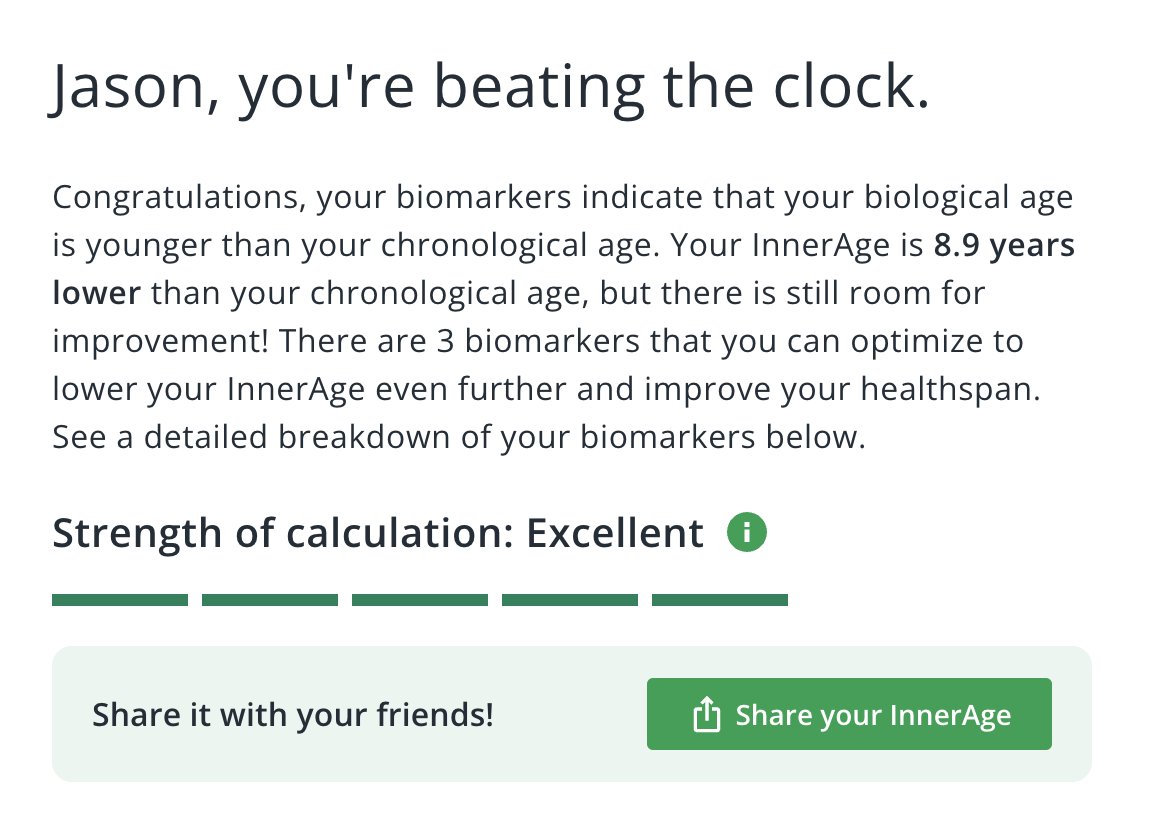The image size is (1166, 840).
Task: Click the green info icon beside Excellent
Action: point(747,532)
